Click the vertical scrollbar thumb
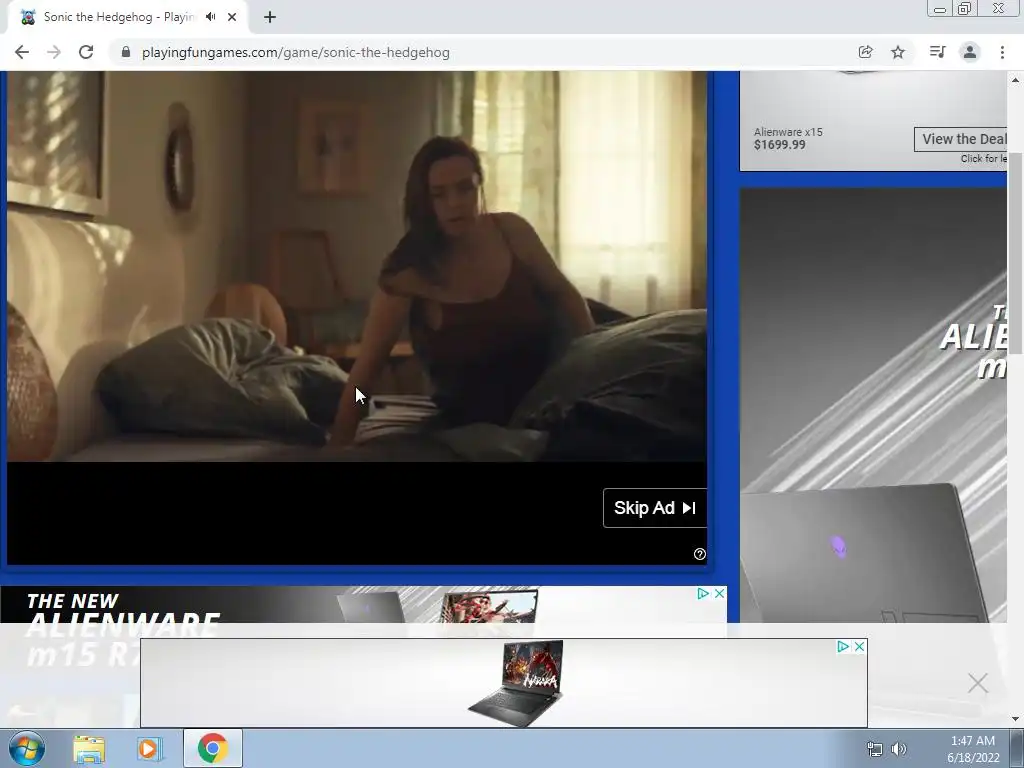 (1015, 253)
